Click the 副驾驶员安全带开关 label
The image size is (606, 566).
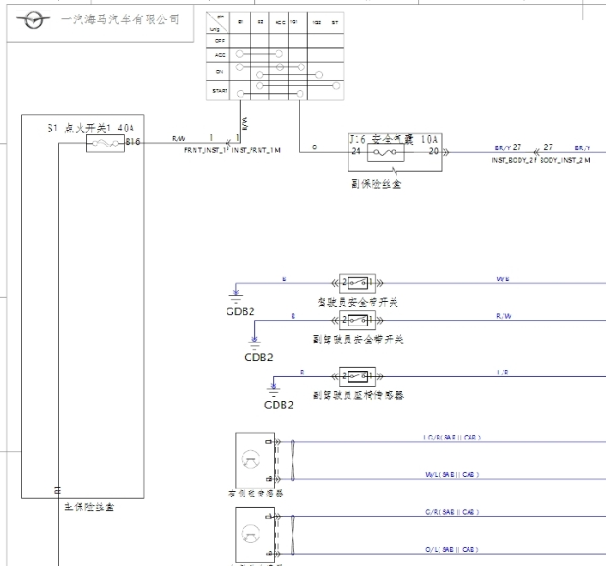[x=358, y=339]
